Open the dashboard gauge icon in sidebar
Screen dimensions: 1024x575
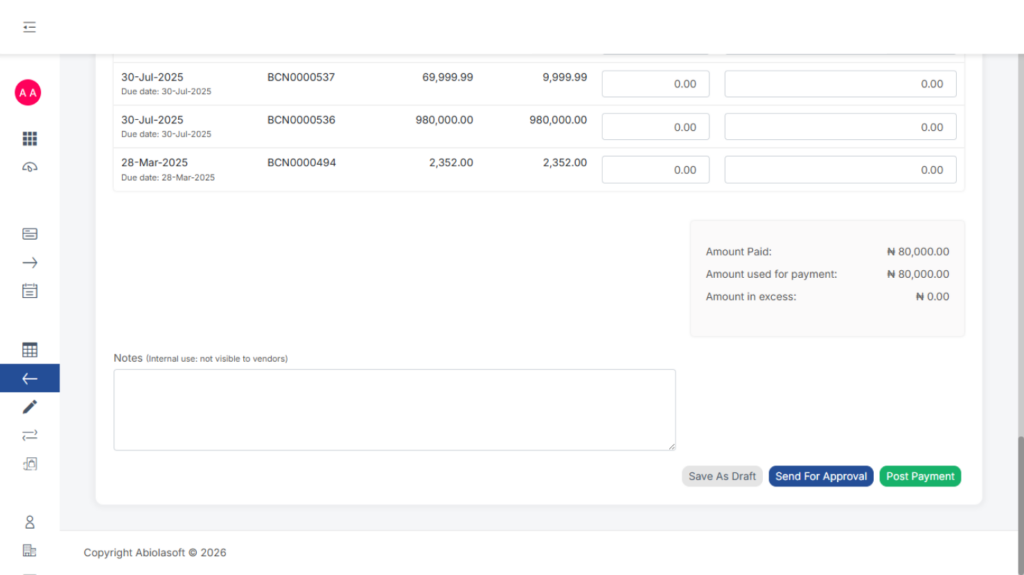tap(29, 167)
